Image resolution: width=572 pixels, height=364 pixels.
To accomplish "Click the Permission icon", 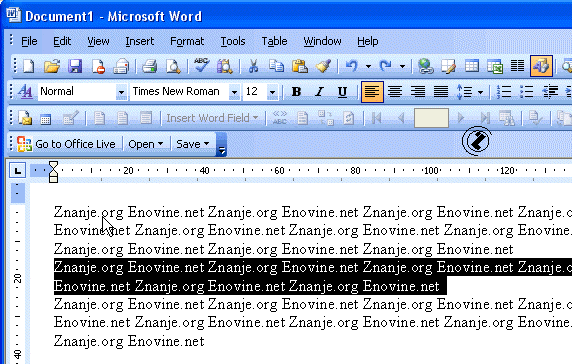I will (x=98, y=66).
